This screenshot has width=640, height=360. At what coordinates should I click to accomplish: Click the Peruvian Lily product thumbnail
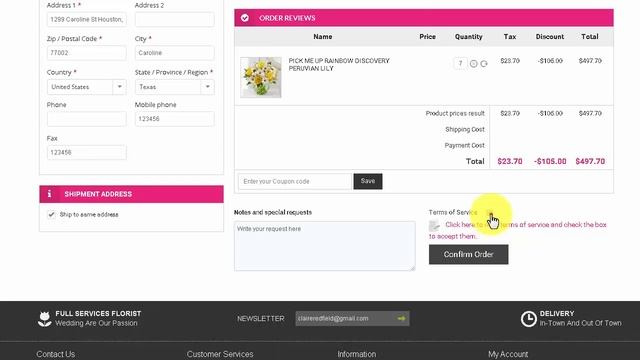(x=261, y=77)
